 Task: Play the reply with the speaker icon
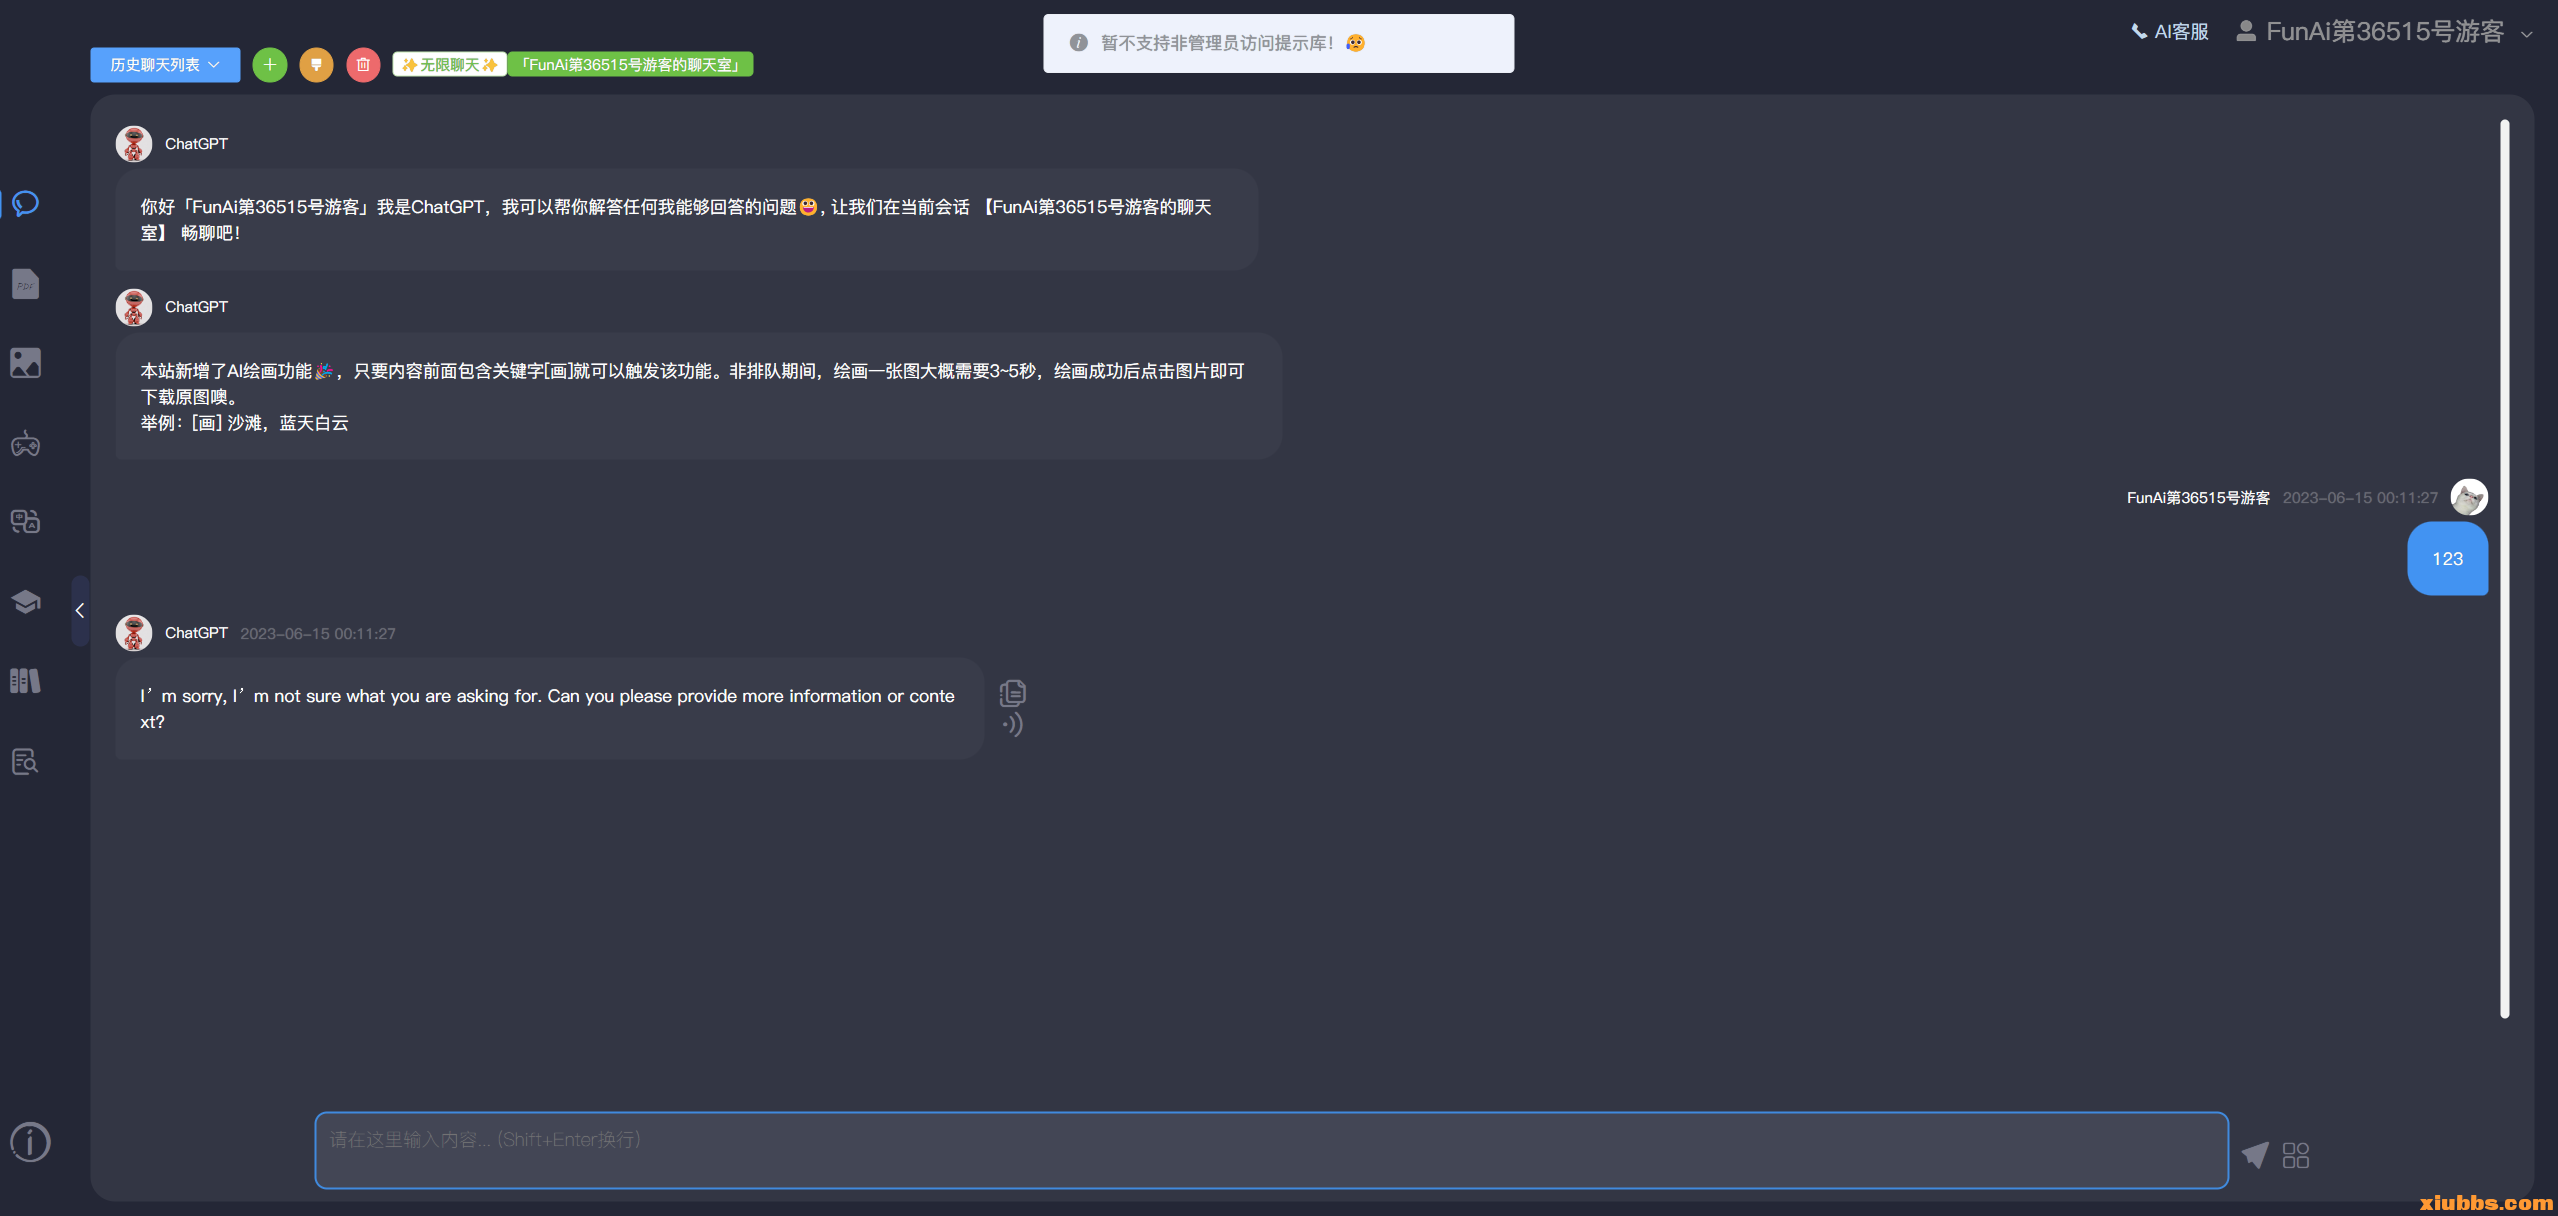[x=1012, y=725]
